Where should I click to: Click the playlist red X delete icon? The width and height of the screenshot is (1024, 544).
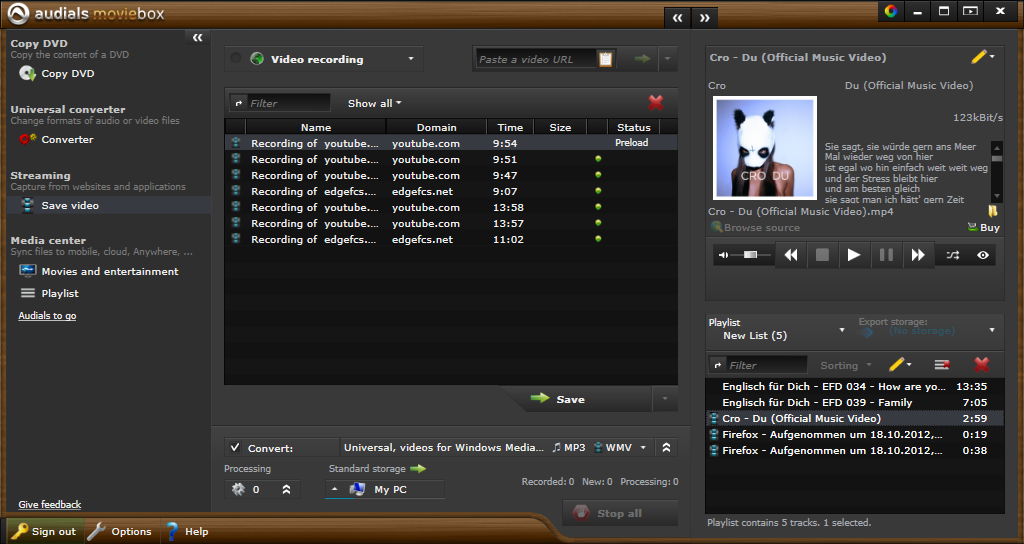[x=981, y=364]
